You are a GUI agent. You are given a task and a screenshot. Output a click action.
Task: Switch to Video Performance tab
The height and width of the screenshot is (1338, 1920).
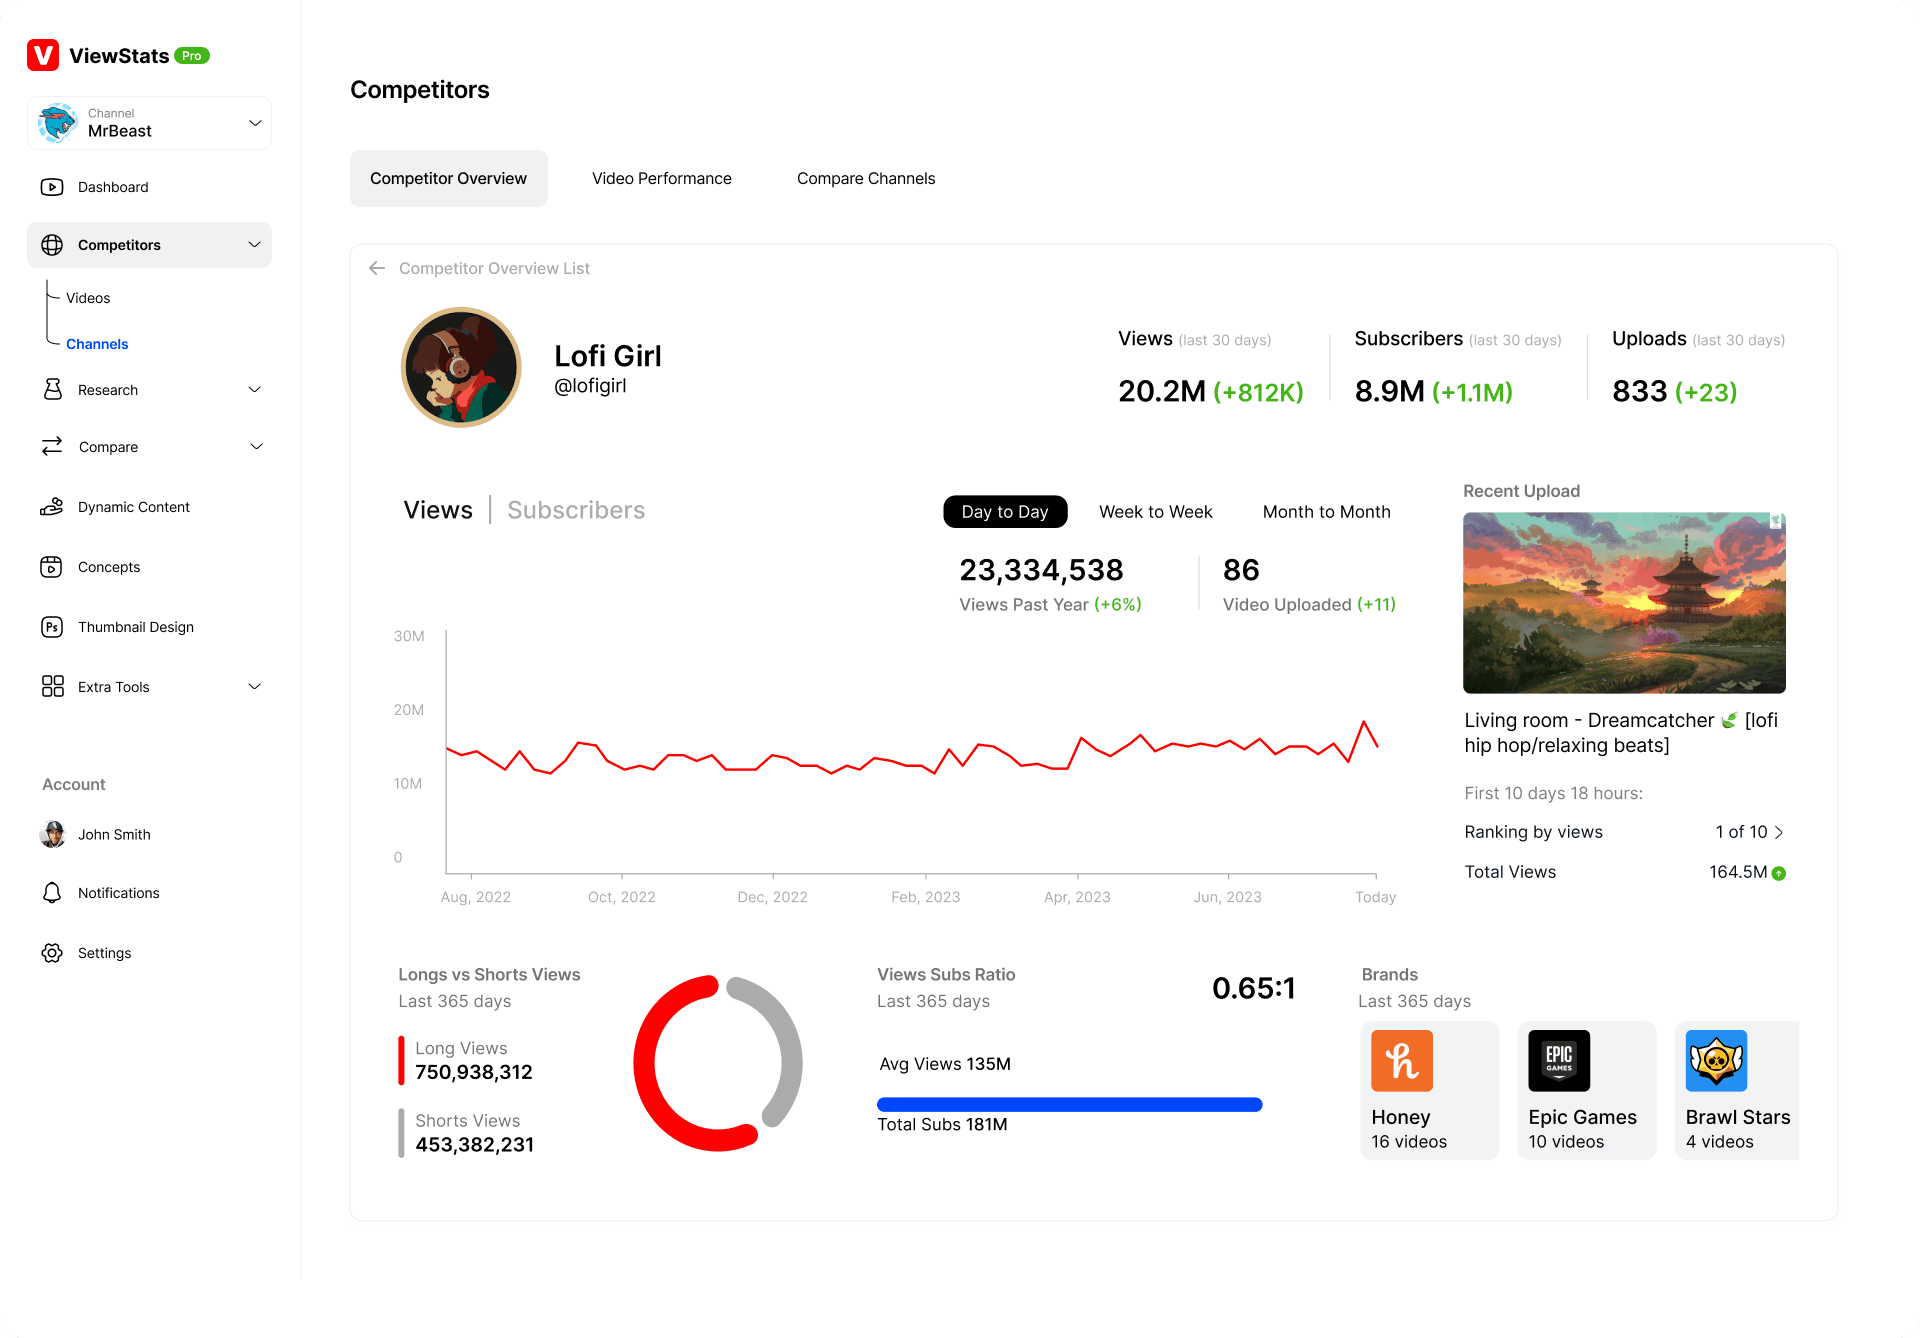pyautogui.click(x=661, y=179)
